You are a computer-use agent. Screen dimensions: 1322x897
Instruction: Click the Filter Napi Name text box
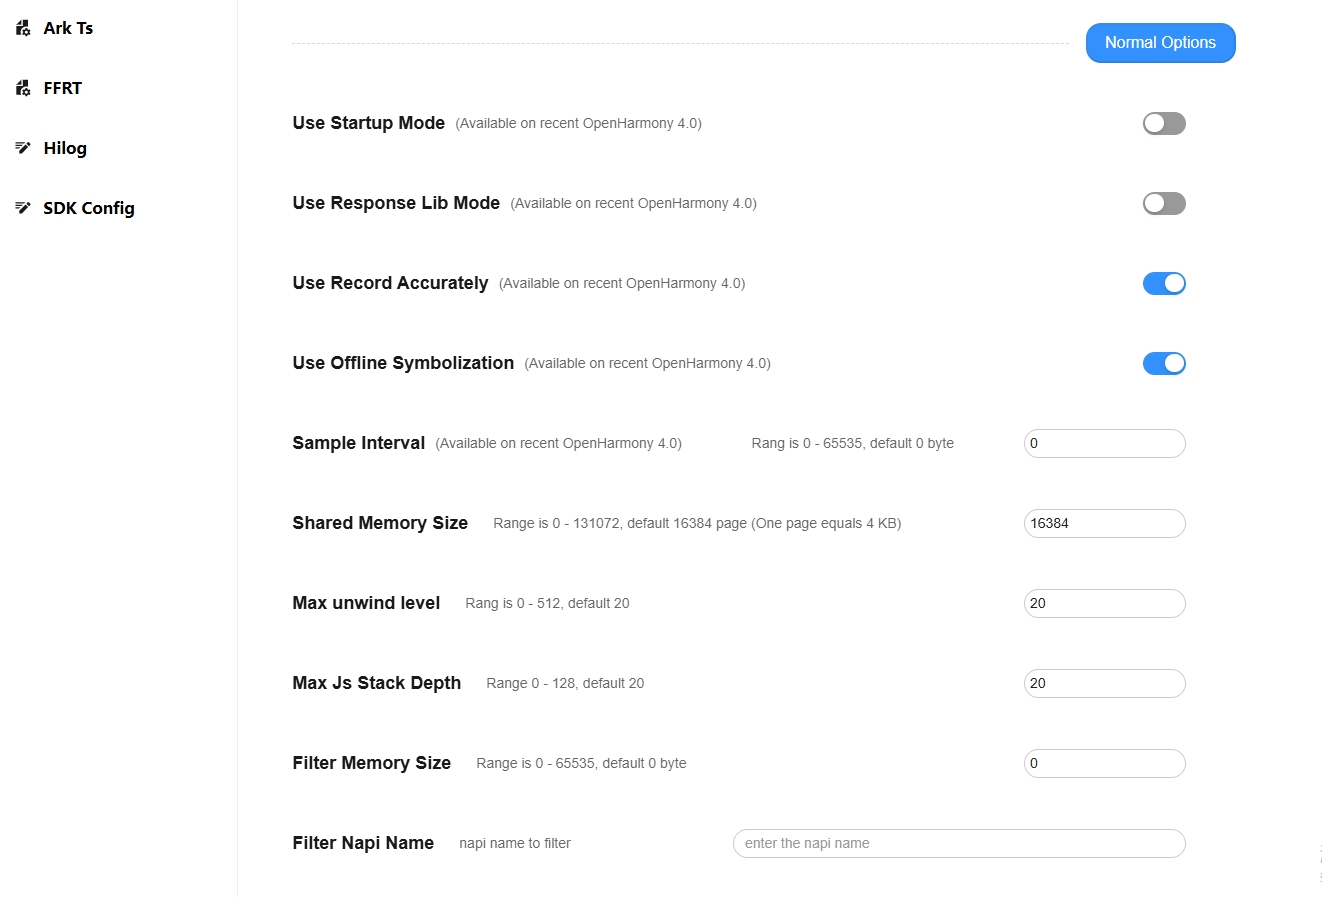click(958, 843)
